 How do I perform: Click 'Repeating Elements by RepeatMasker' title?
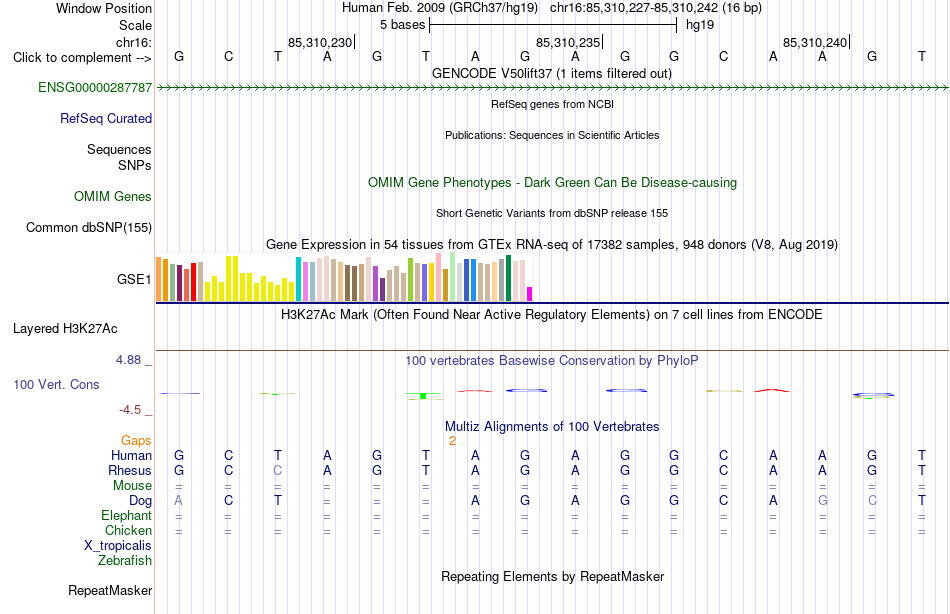pyautogui.click(x=552, y=576)
